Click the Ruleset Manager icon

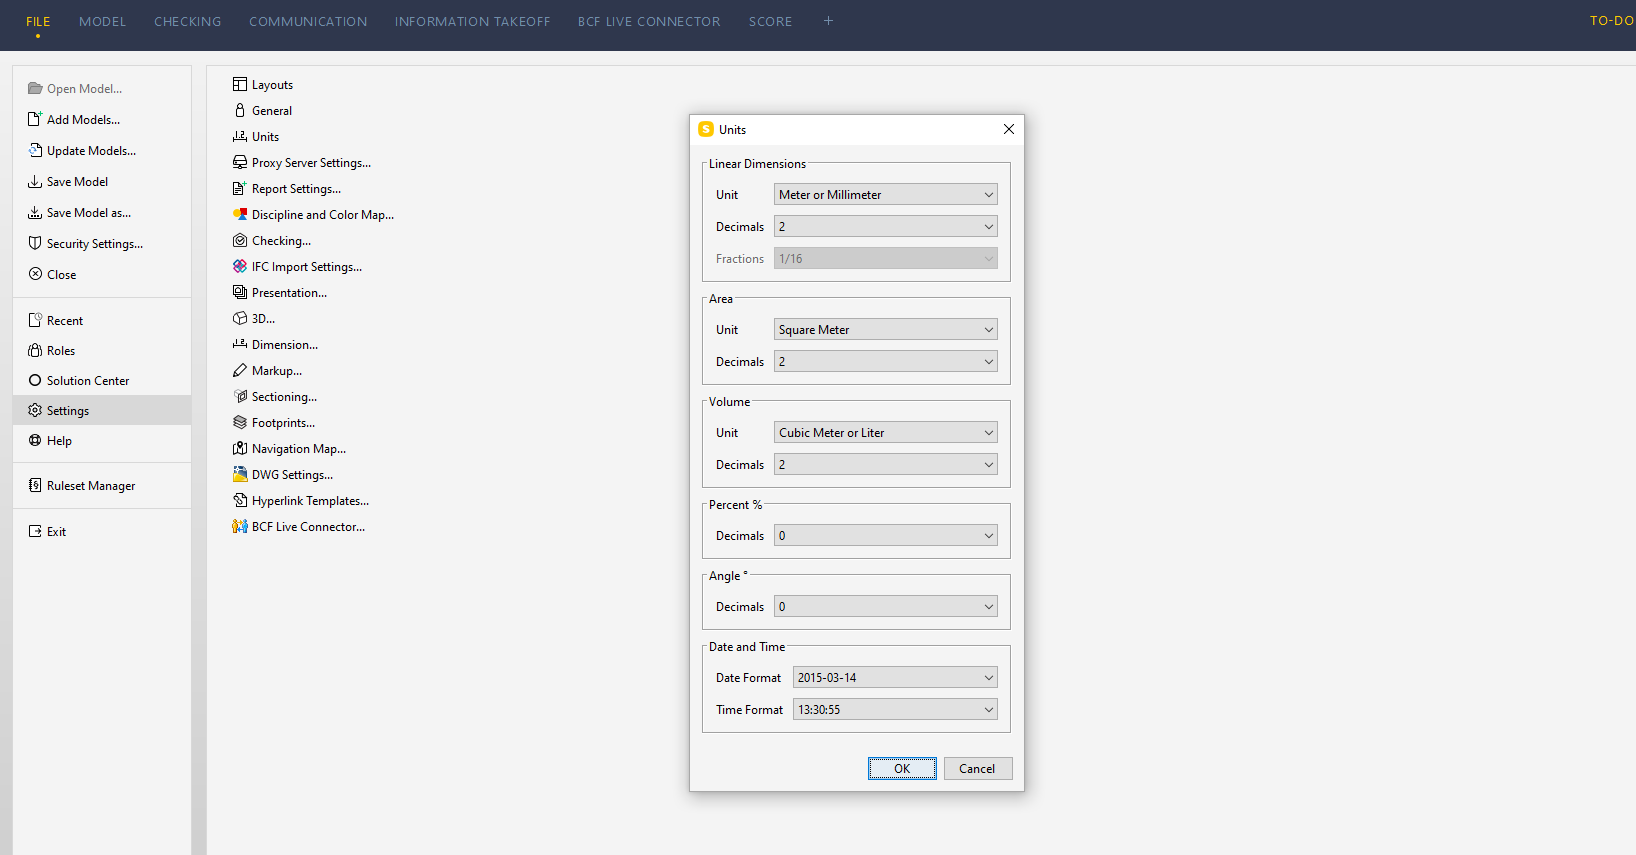coord(35,485)
